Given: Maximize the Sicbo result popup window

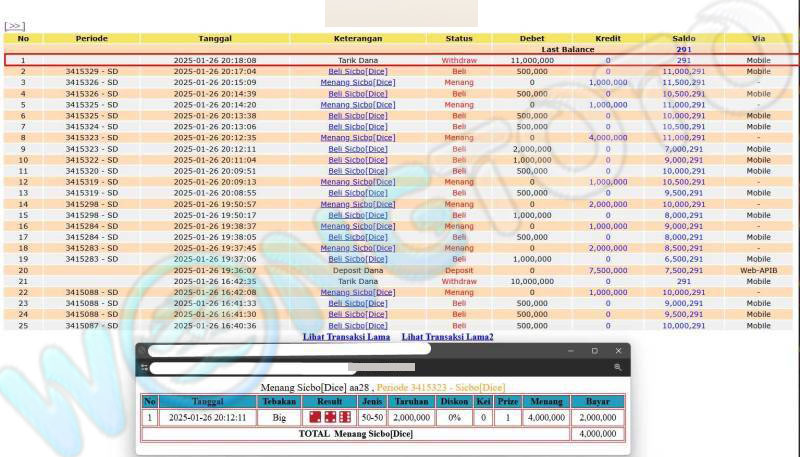Looking at the screenshot, I should (x=594, y=351).
